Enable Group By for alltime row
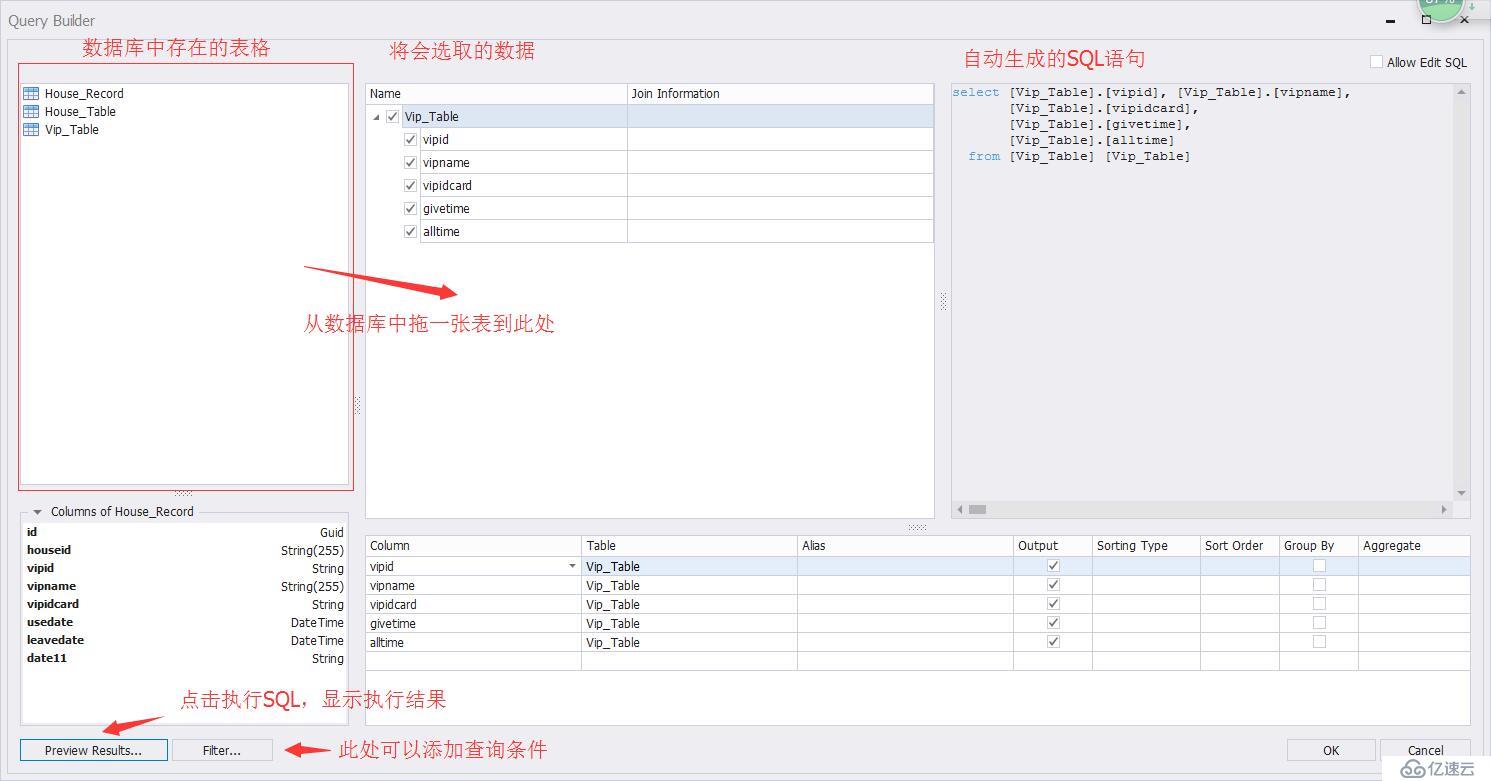The height and width of the screenshot is (781, 1491). click(x=1319, y=642)
